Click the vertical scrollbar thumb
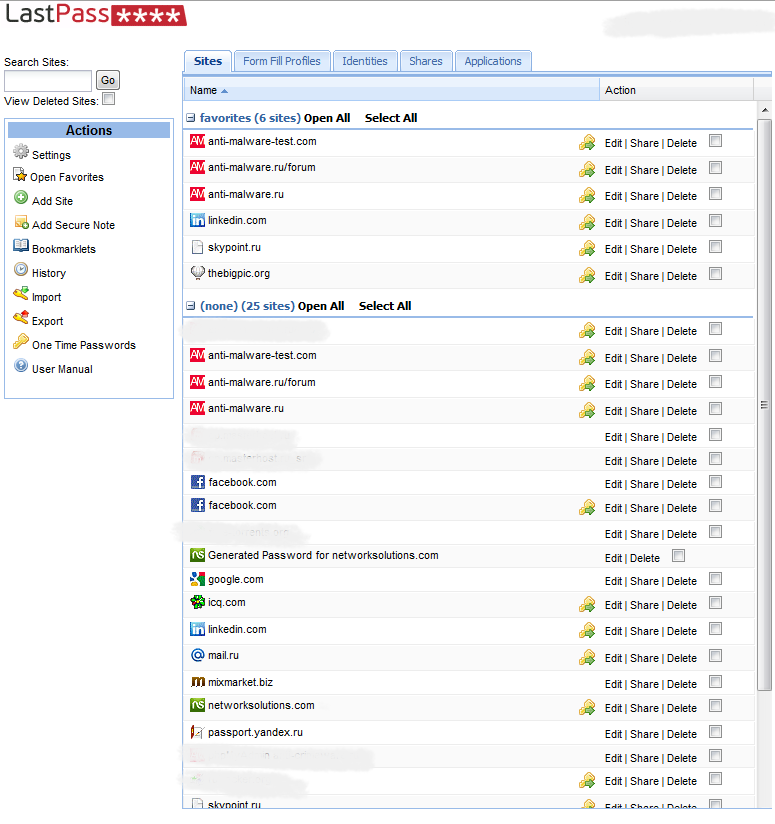775x824 pixels. pyautogui.click(x=764, y=405)
